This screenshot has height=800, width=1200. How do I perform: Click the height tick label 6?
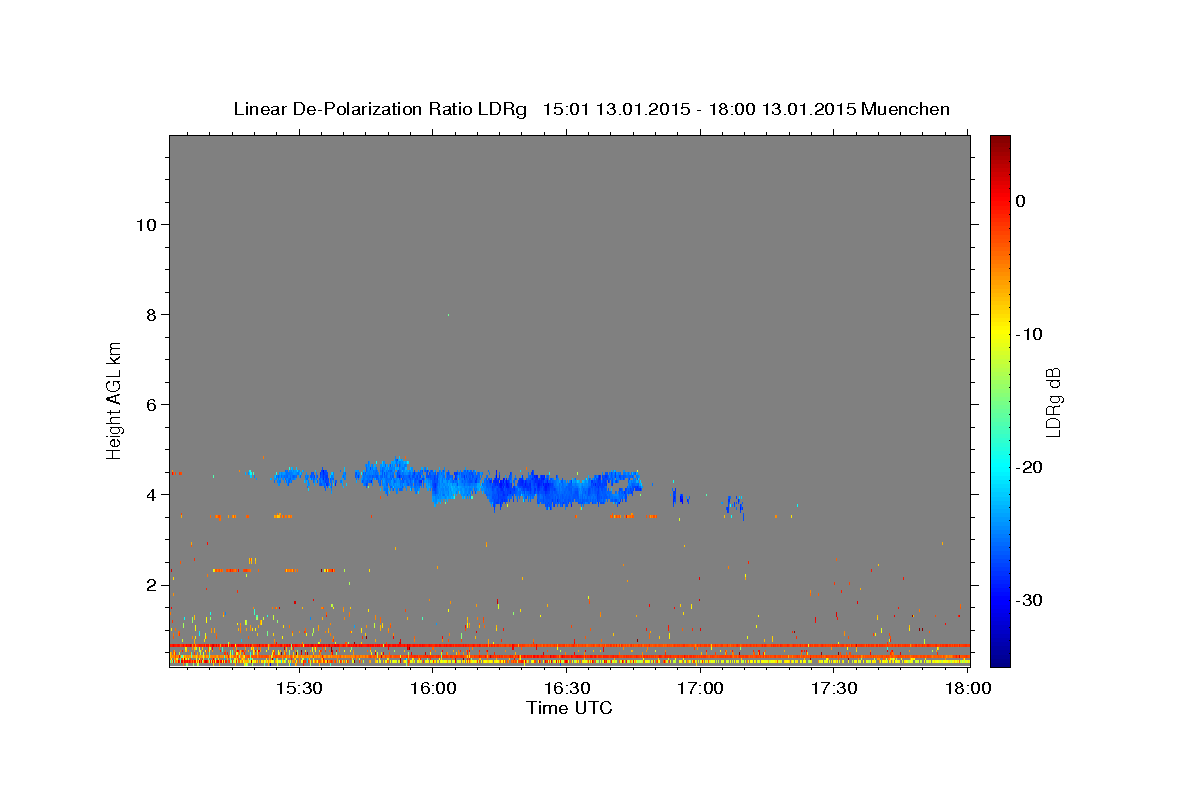pos(150,404)
